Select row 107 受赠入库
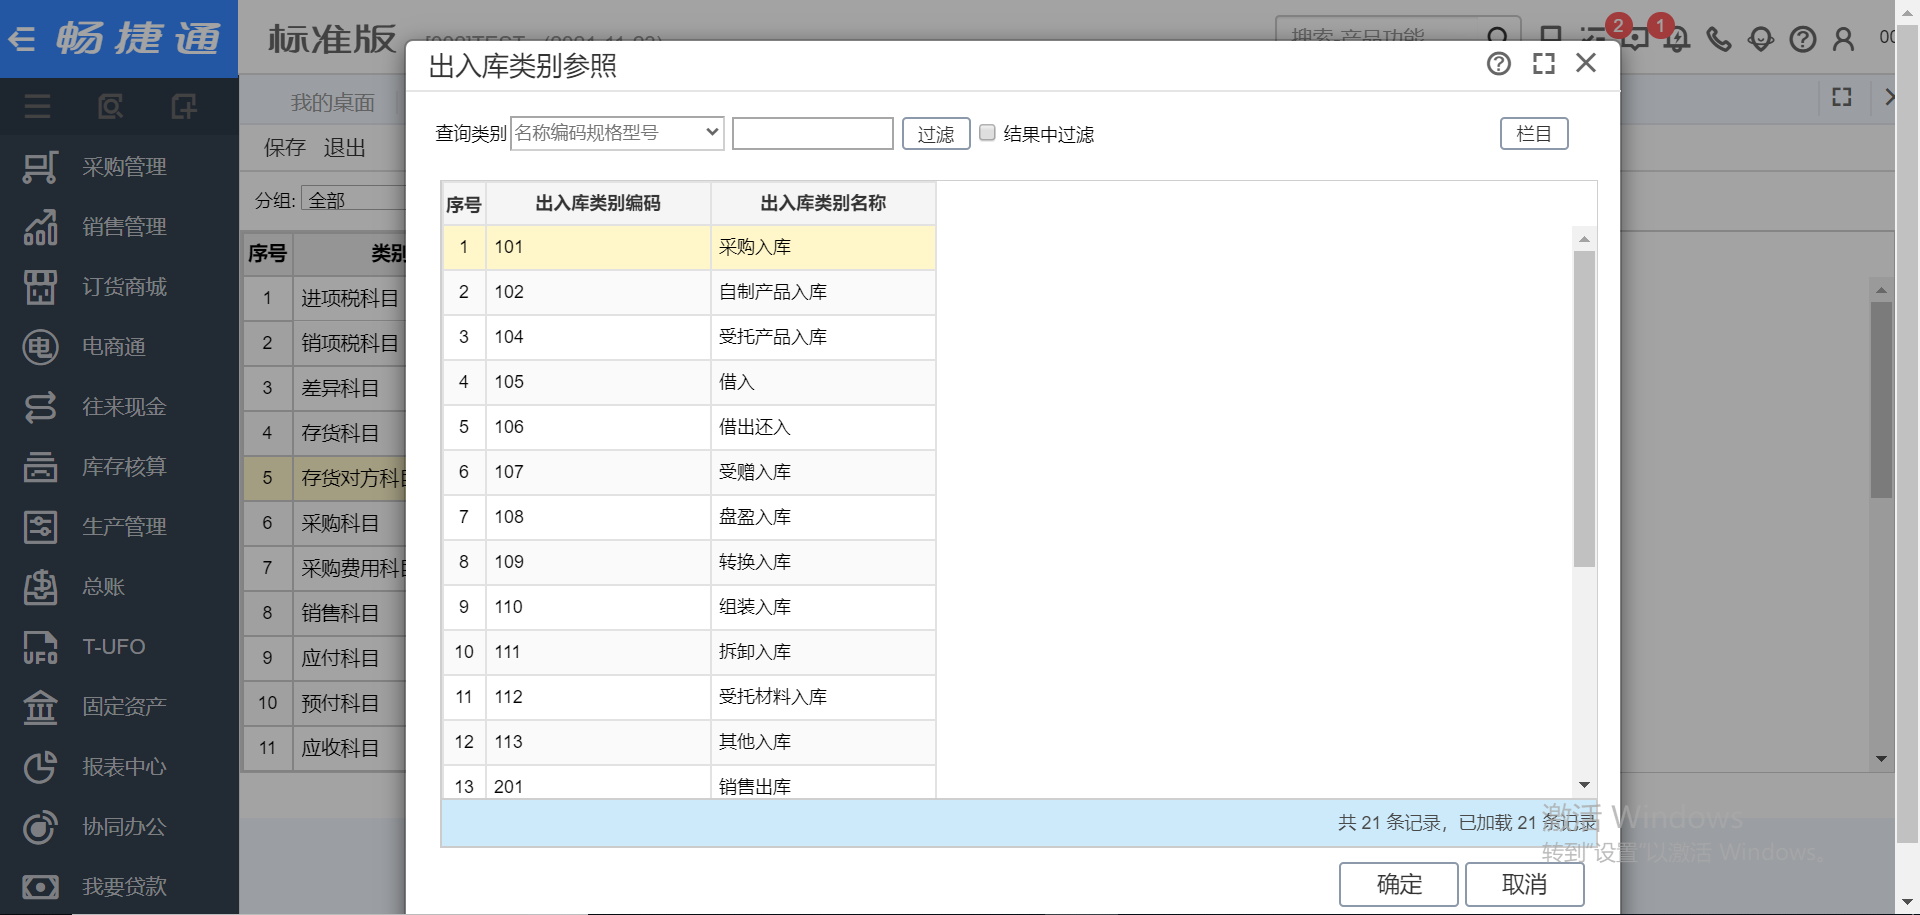 (689, 472)
